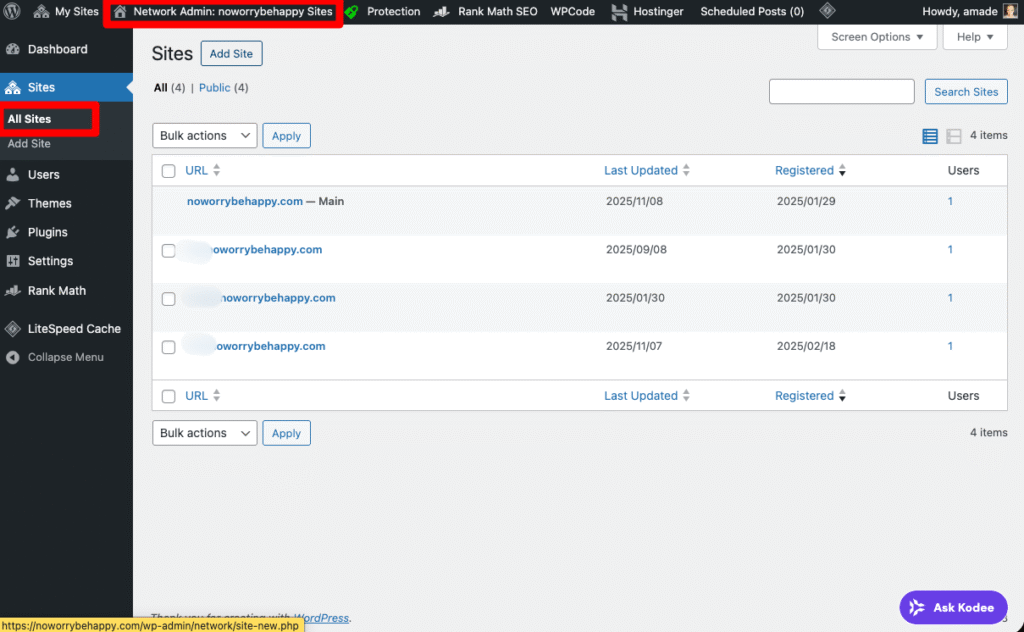Viewport: 1024px width, 632px height.
Task: Open Themes section in sidebar
Action: click(x=49, y=203)
